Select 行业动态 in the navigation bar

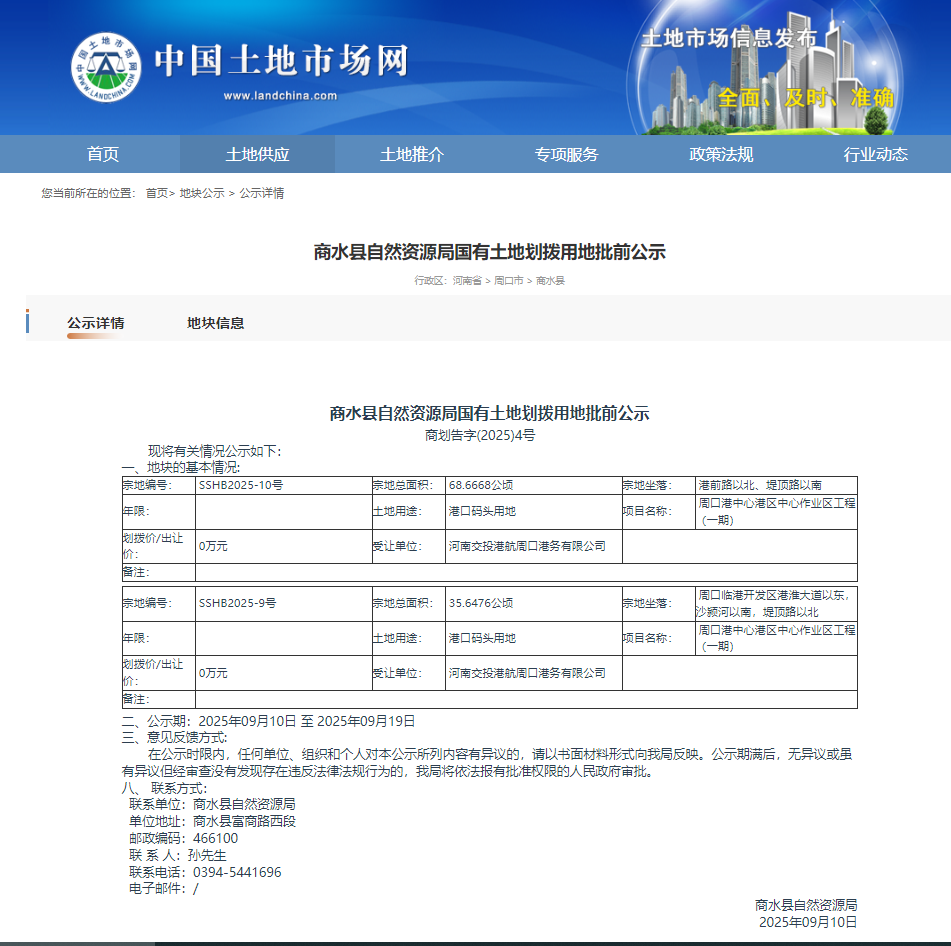pyautogui.click(x=875, y=154)
